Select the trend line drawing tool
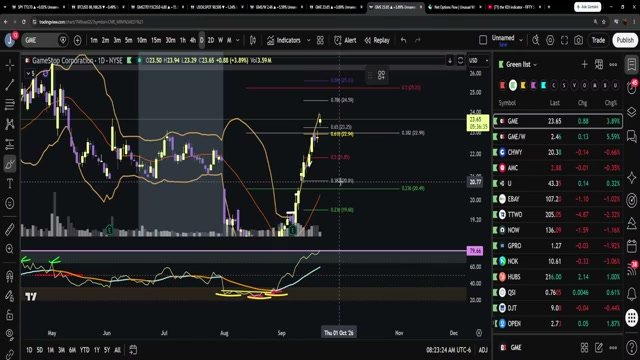The width and height of the screenshot is (640, 360). 10,84
